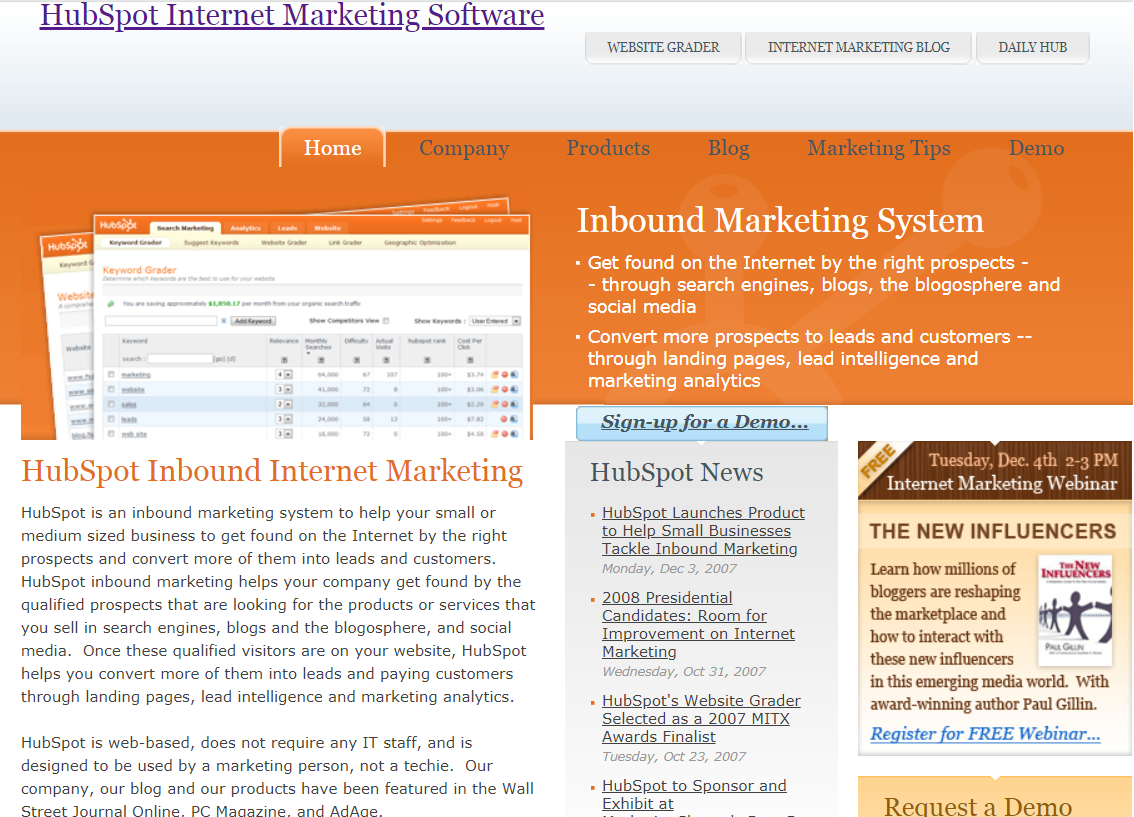Go to the Demo navigation tab
1134x817 pixels.
click(1036, 148)
